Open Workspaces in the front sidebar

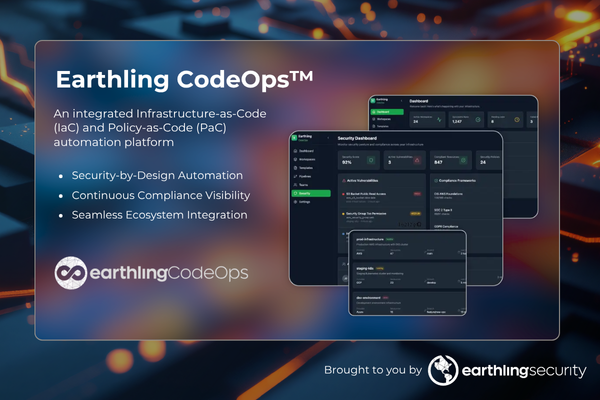(306, 158)
